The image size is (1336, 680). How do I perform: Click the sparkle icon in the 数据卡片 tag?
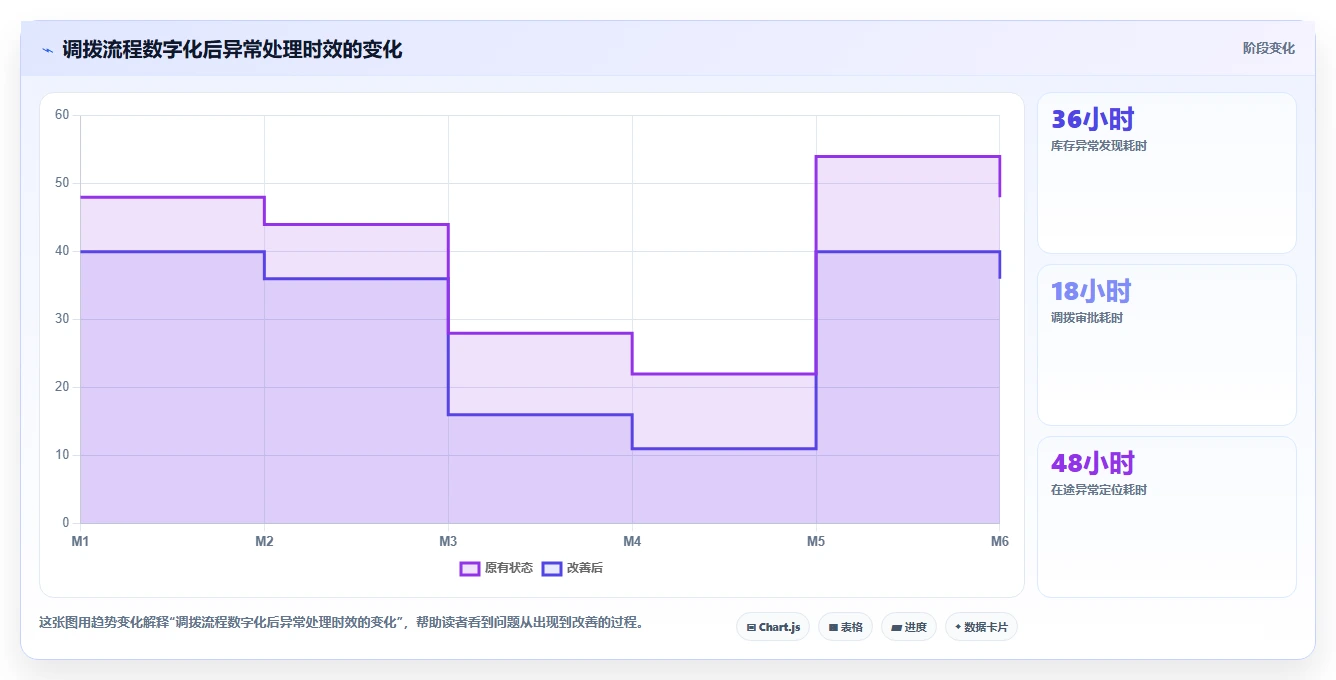958,627
